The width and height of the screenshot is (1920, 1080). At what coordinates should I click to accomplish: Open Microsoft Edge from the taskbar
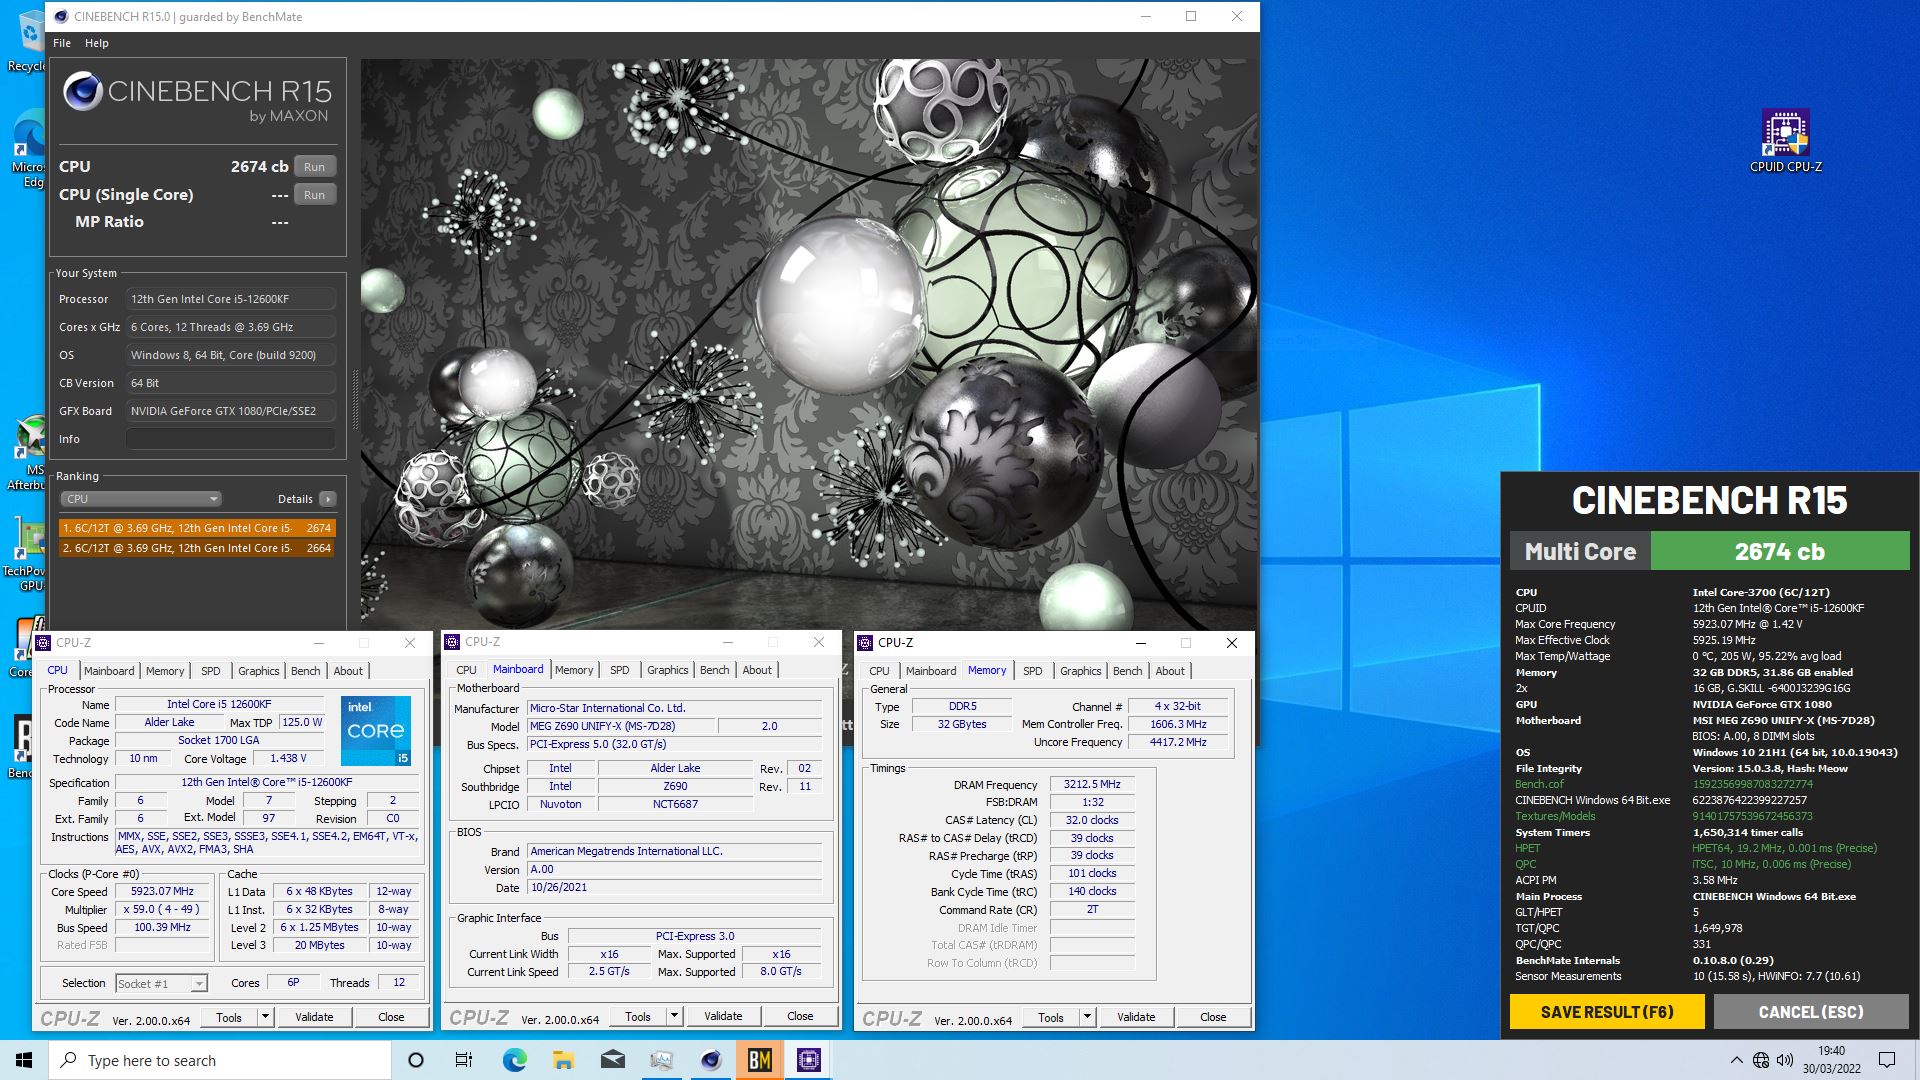click(514, 1060)
